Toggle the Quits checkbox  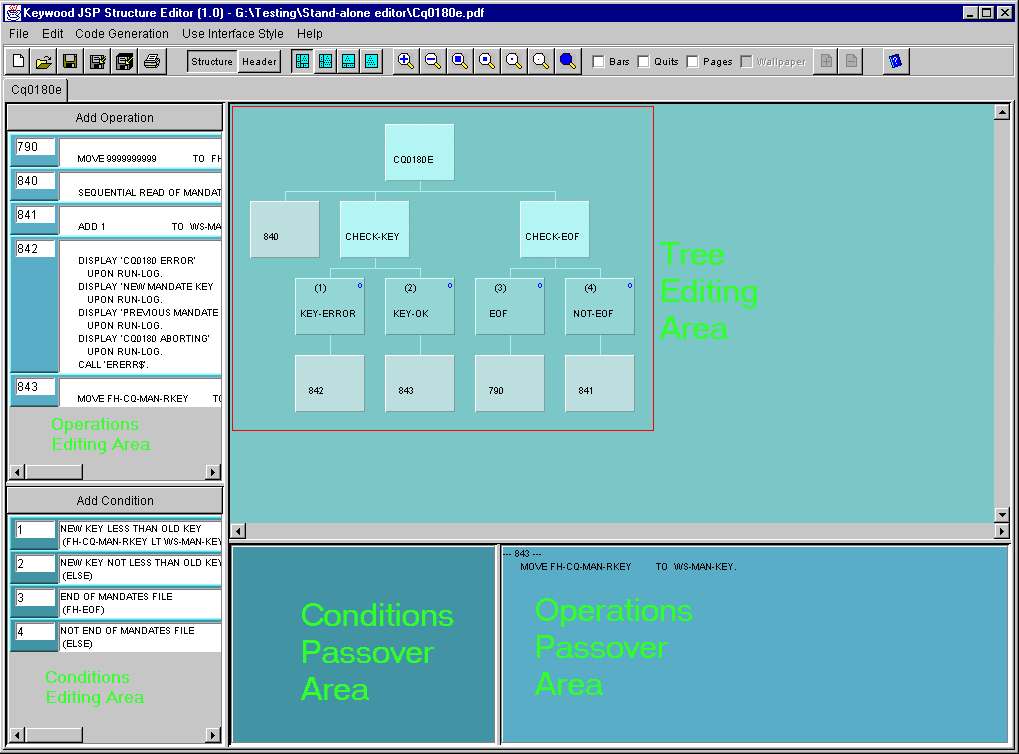[644, 62]
